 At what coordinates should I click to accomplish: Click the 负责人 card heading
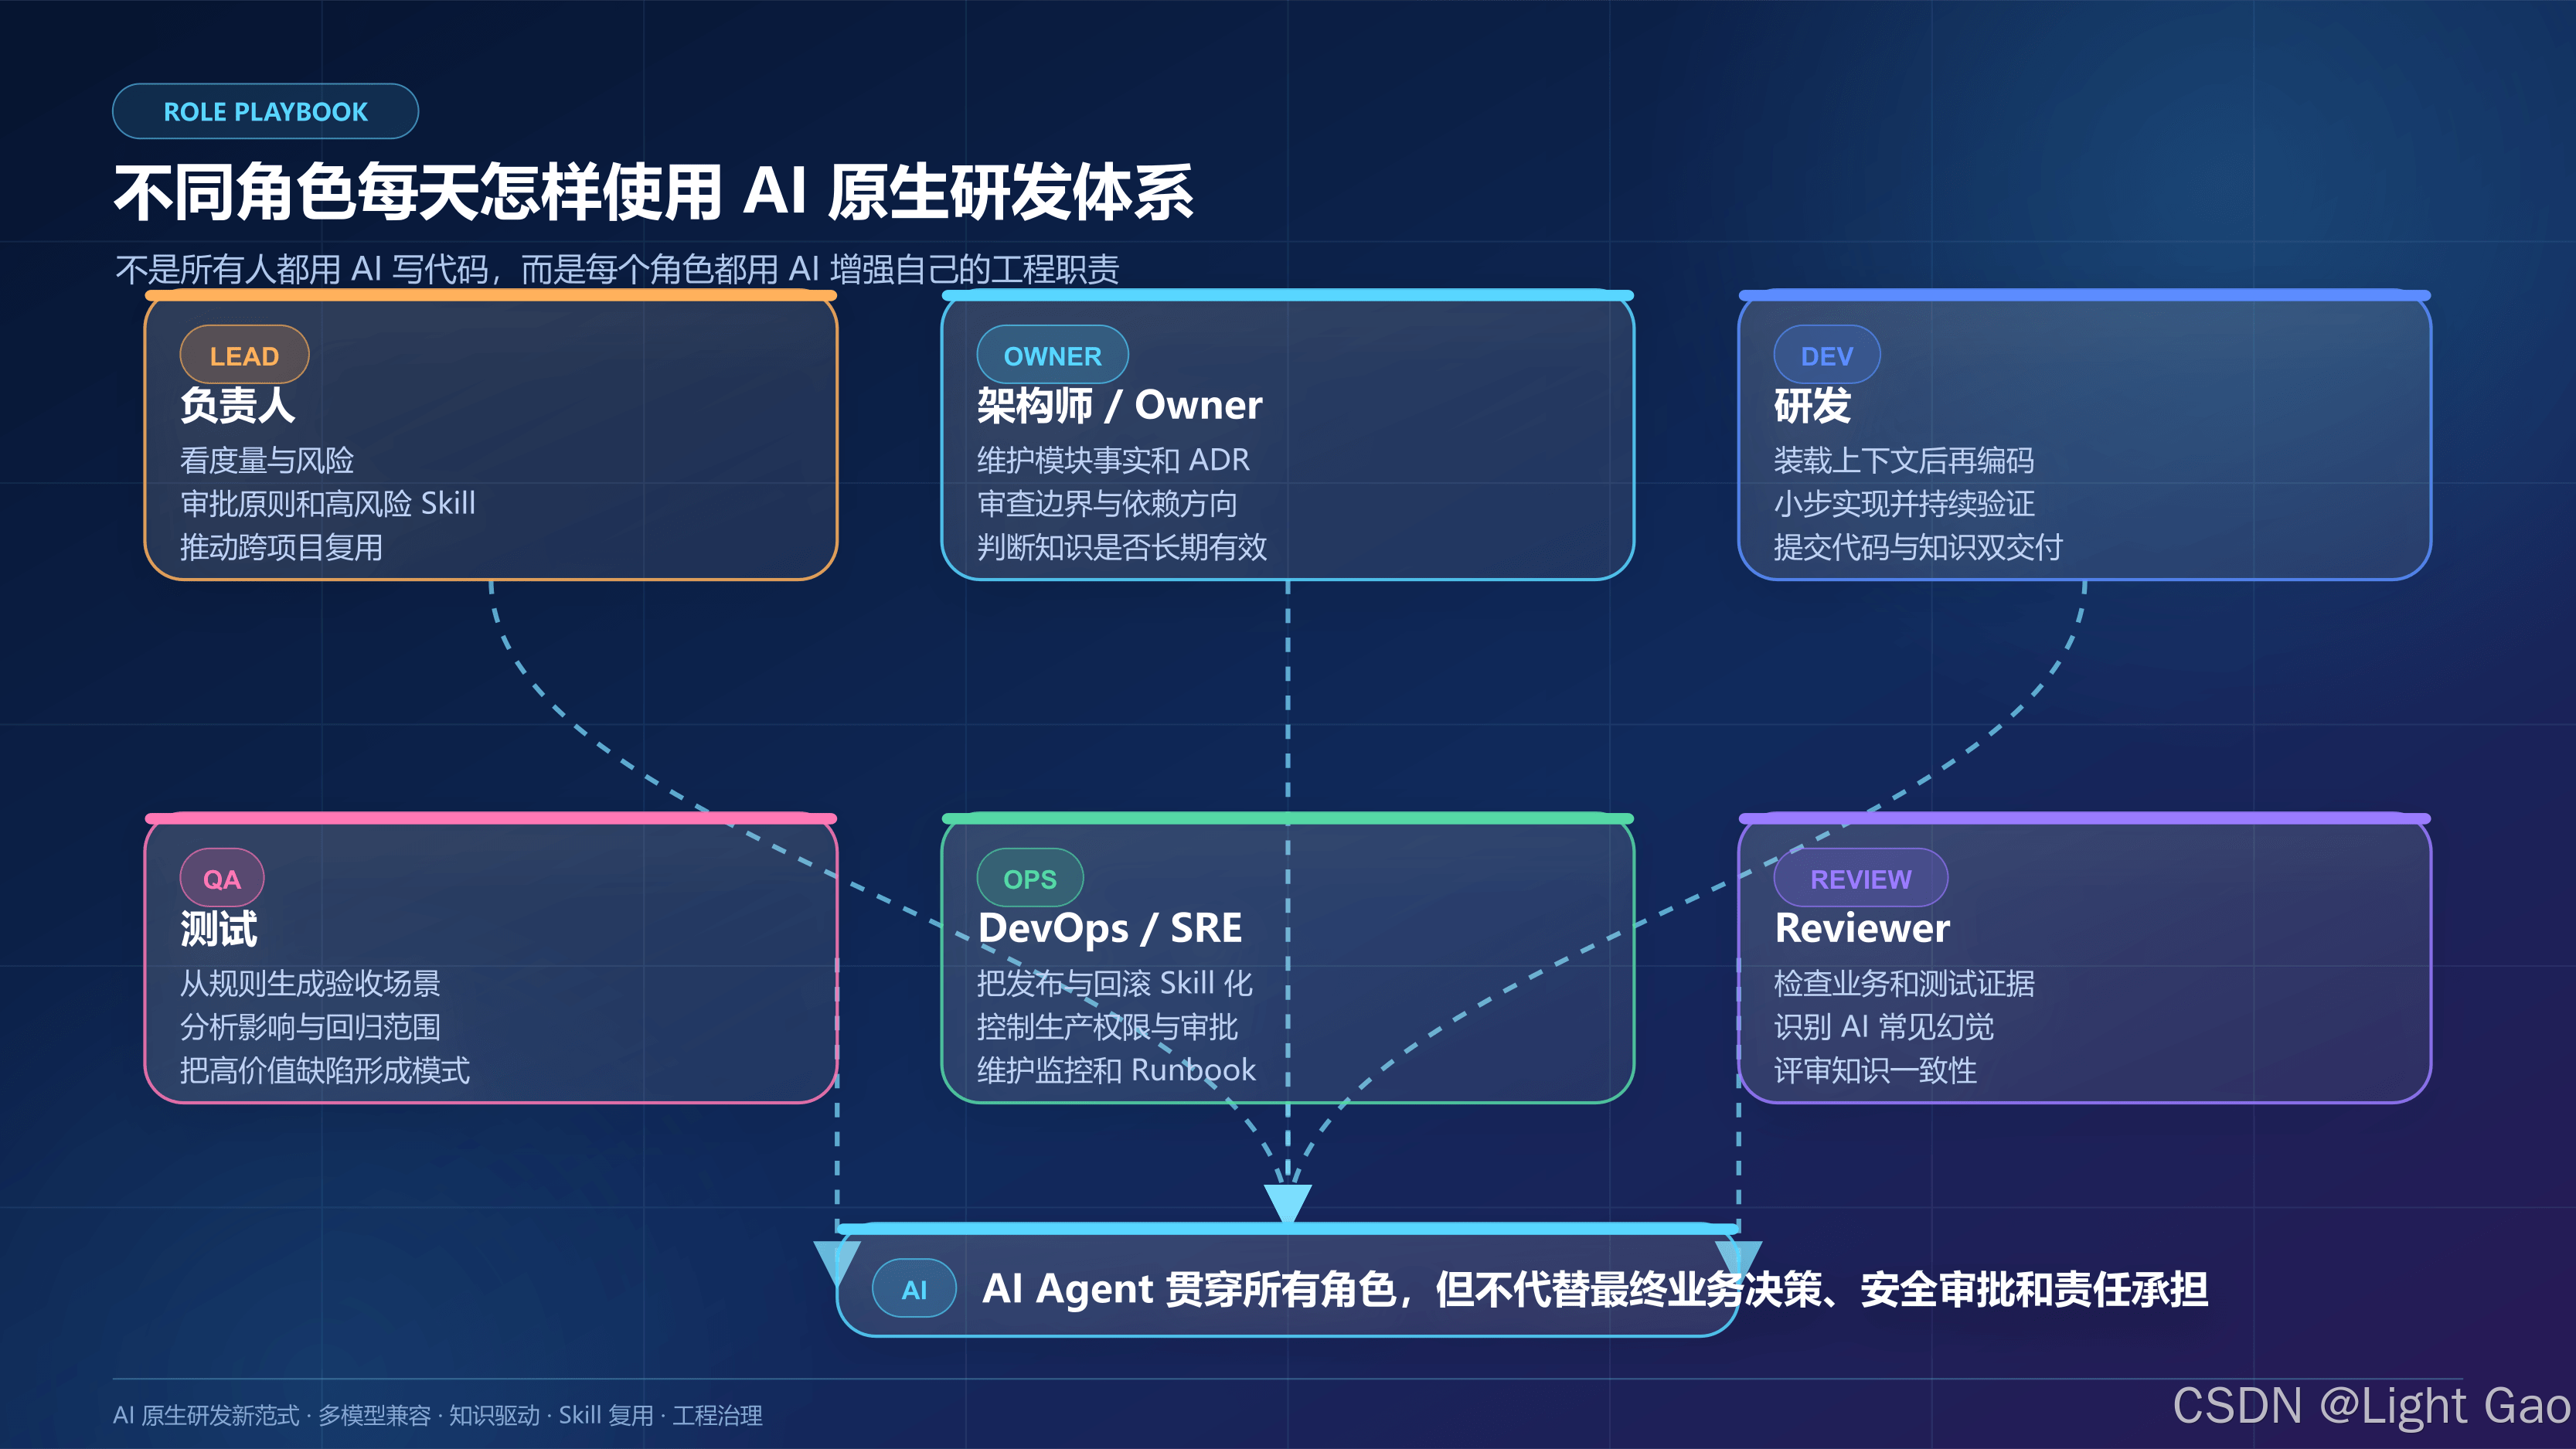[238, 405]
